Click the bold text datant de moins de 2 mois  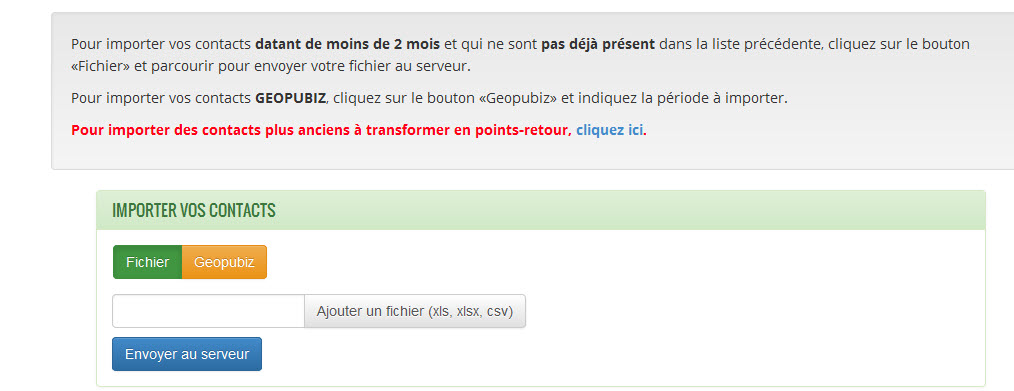[x=348, y=45]
